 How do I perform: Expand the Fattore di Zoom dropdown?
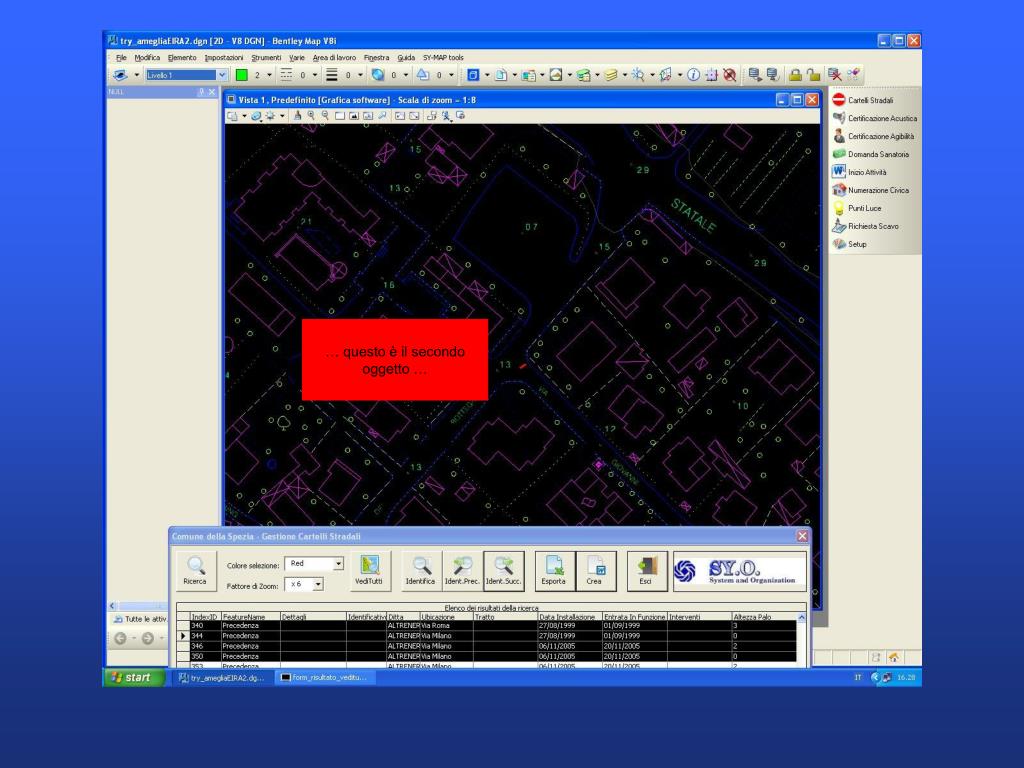[x=318, y=584]
